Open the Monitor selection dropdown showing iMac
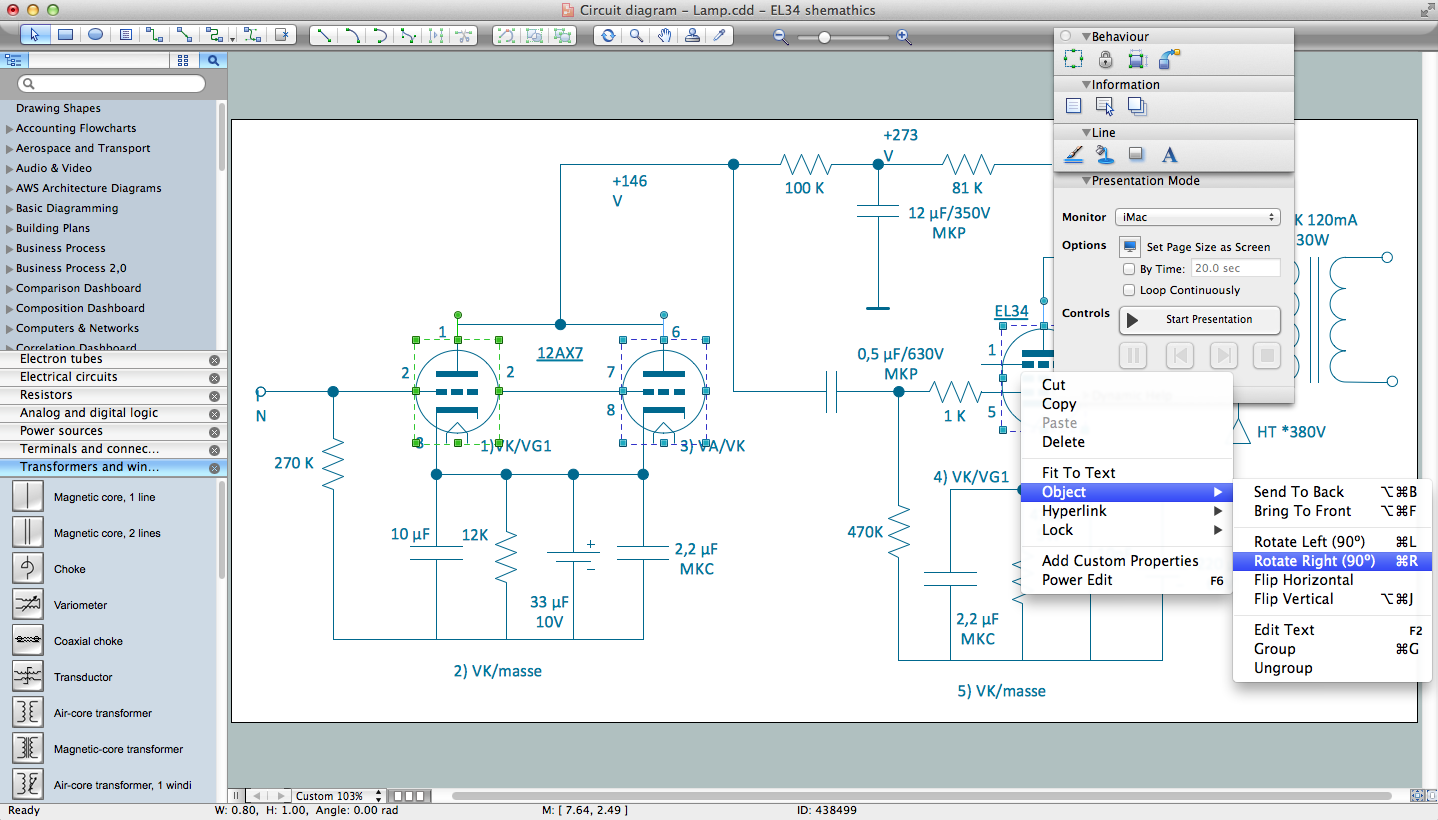The image size is (1438, 820). point(1197,216)
